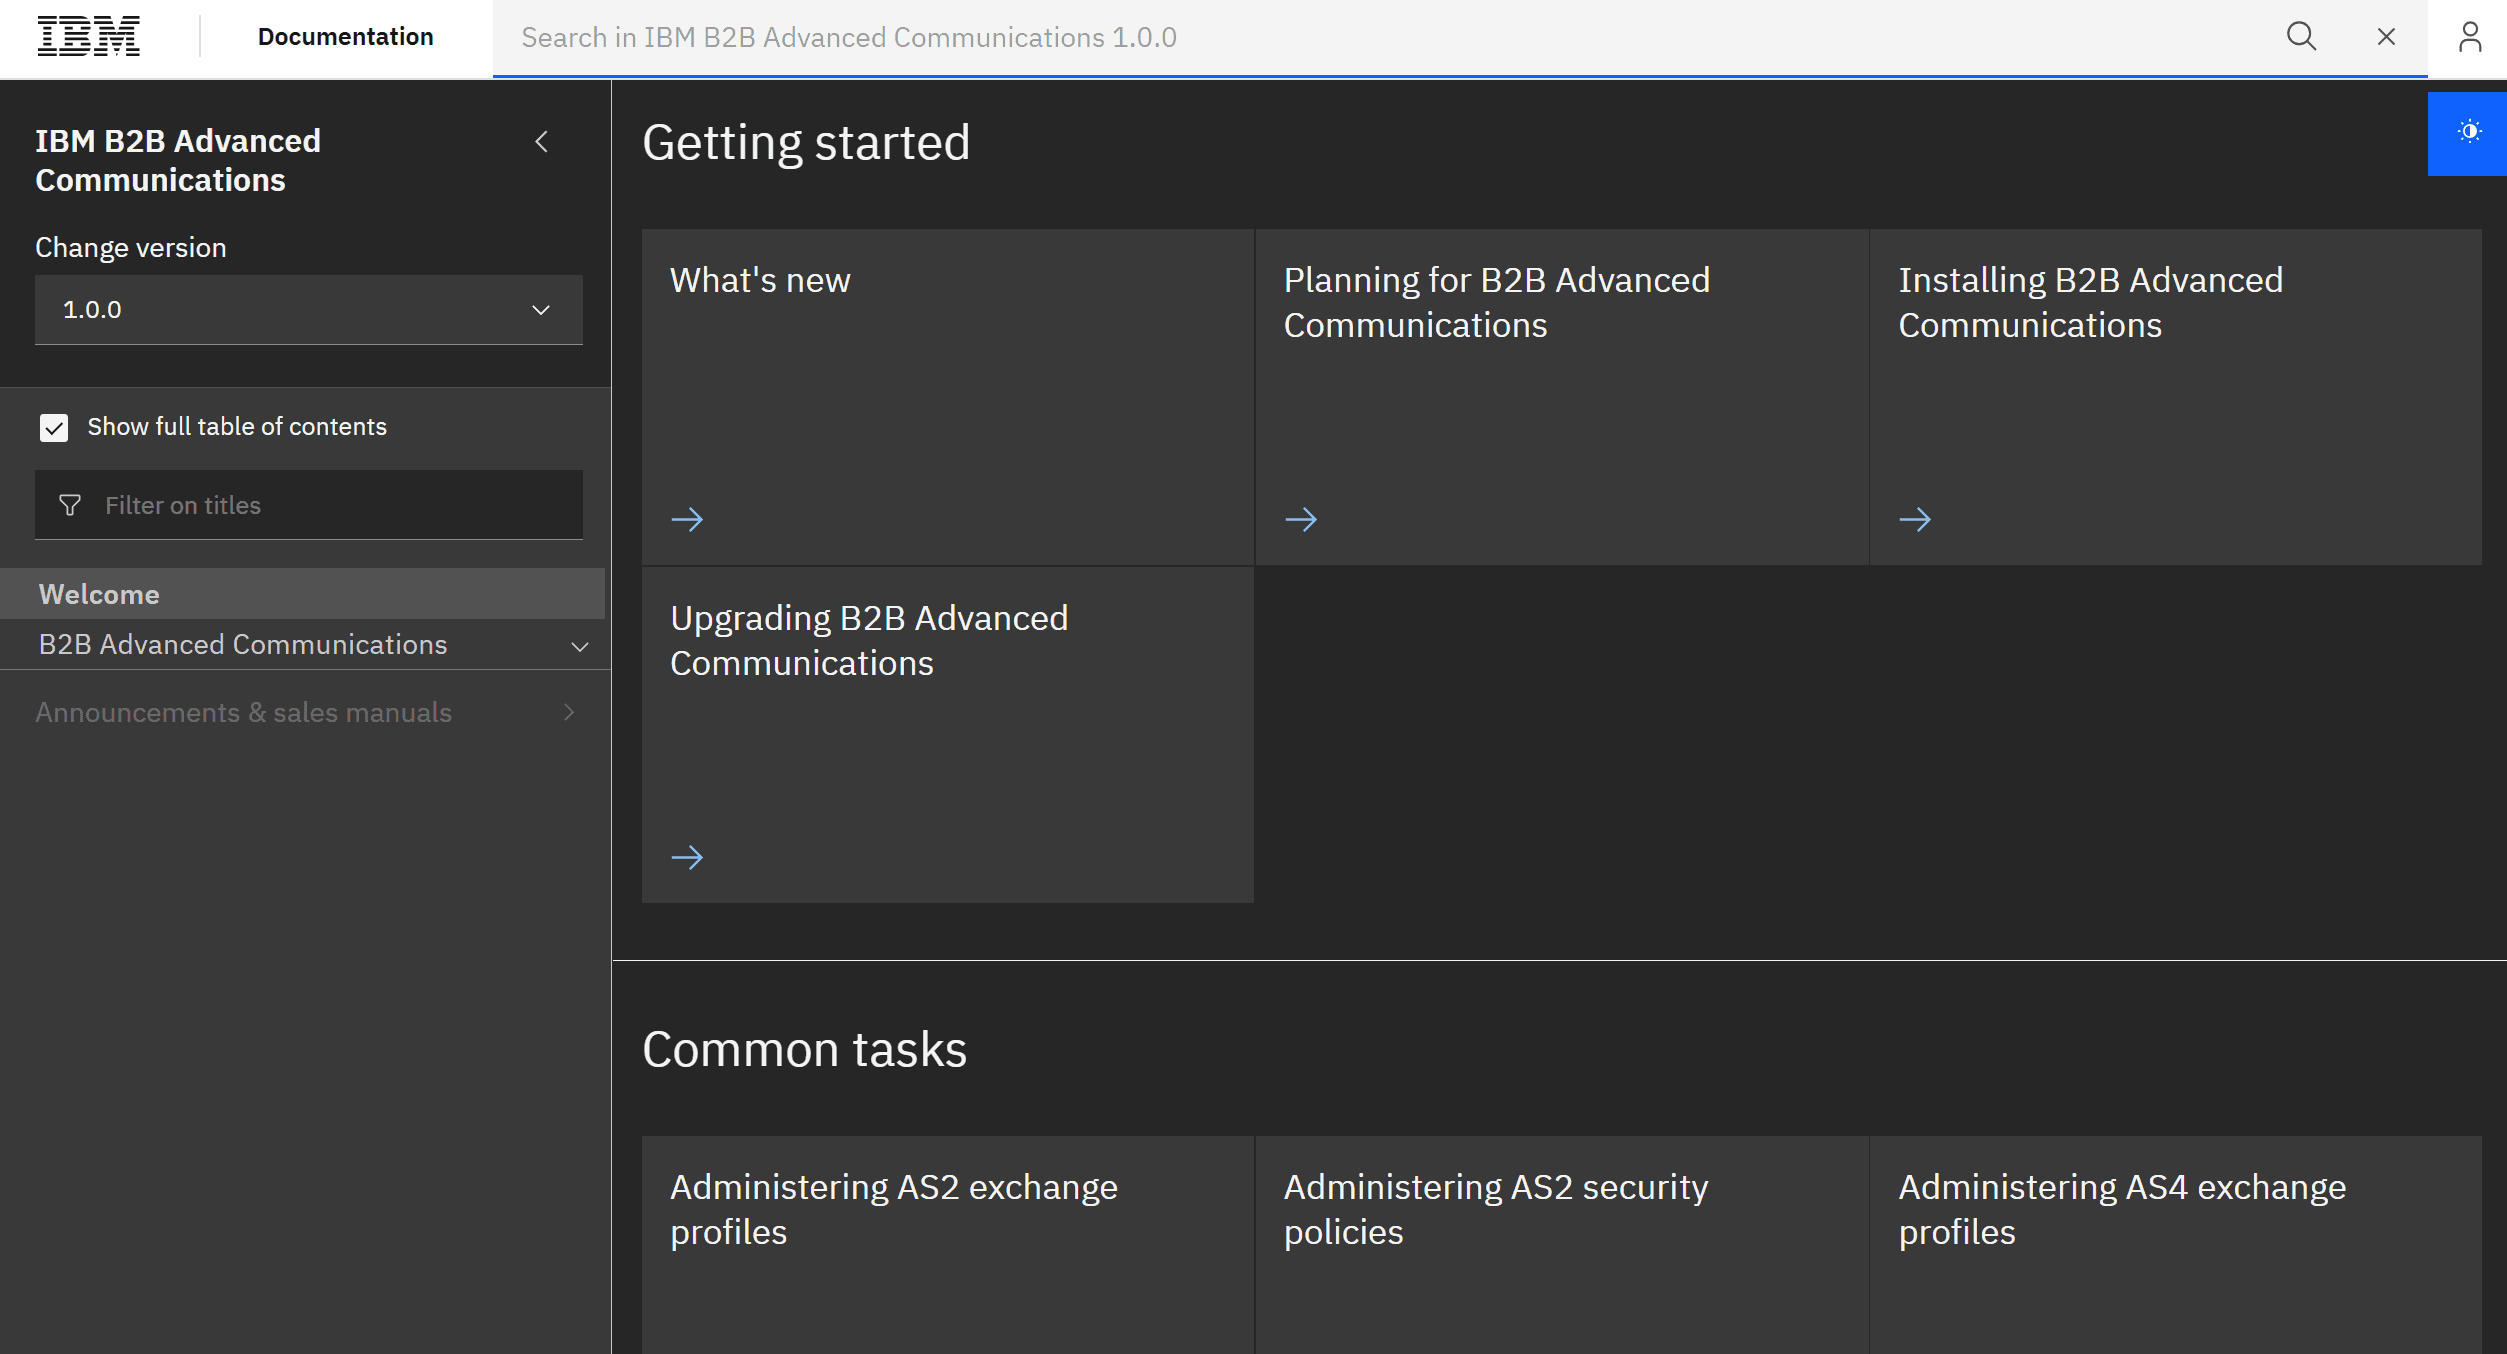2507x1354 pixels.
Task: Click the IBM B2B Advanced Communications sidebar title
Action: pyautogui.click(x=178, y=160)
